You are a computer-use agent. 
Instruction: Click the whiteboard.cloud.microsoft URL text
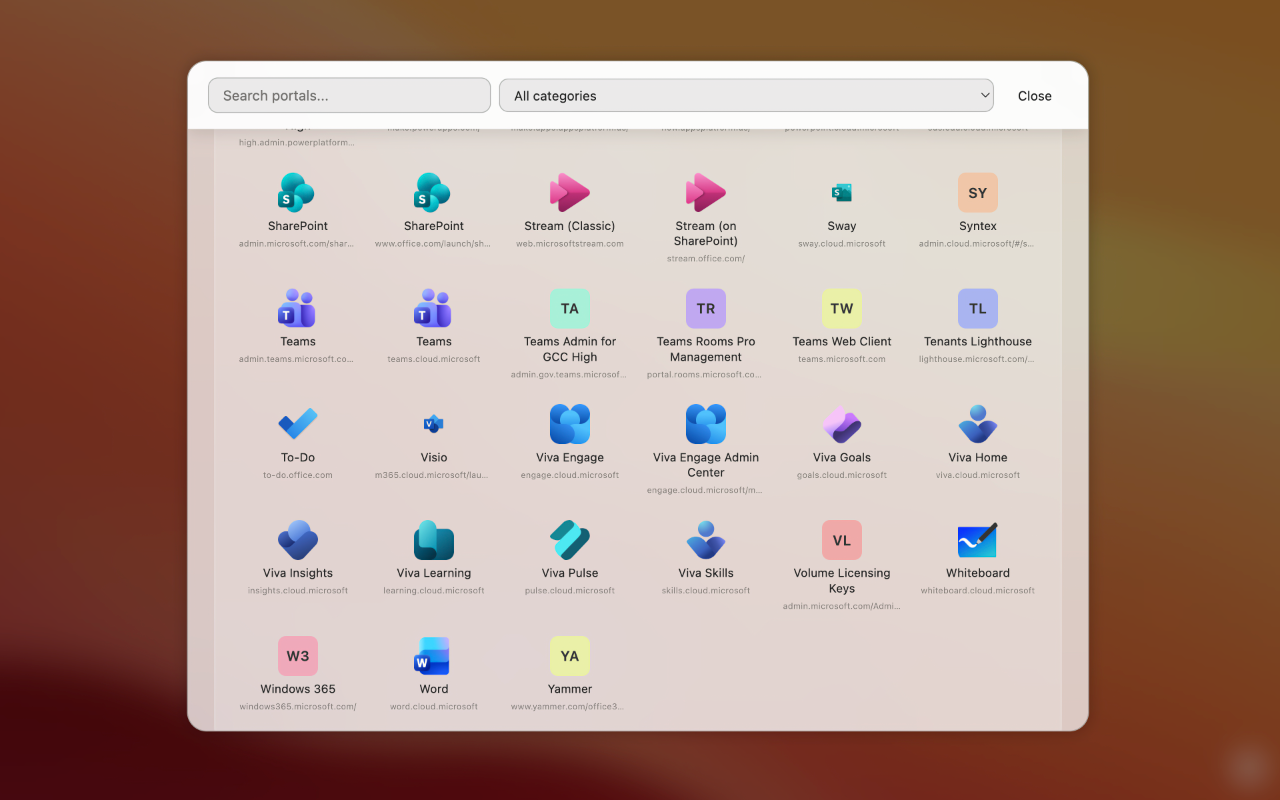[978, 591]
